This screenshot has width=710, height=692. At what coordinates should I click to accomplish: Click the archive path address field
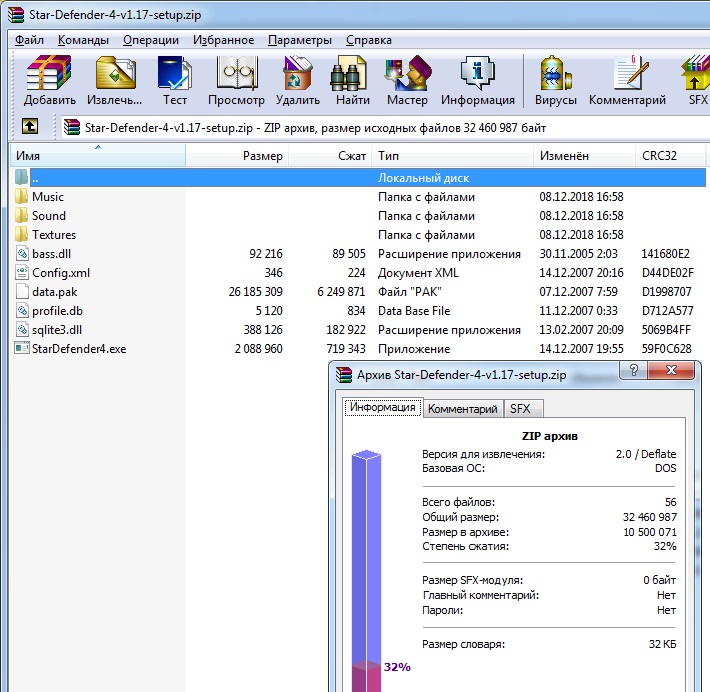(x=385, y=128)
